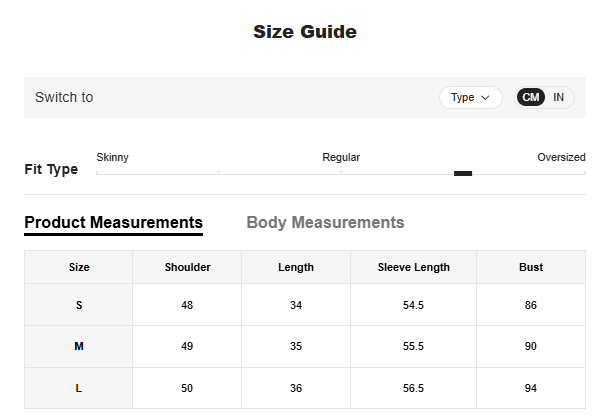The height and width of the screenshot is (416, 603).
Task: Select the Oversized fit label
Action: coord(561,158)
